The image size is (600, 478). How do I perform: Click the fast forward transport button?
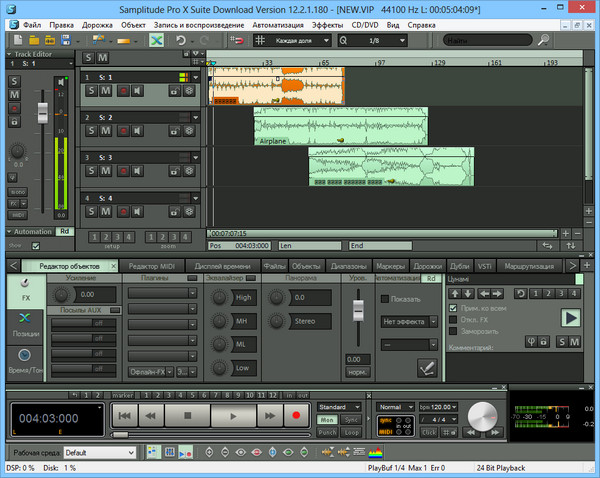tap(270, 415)
